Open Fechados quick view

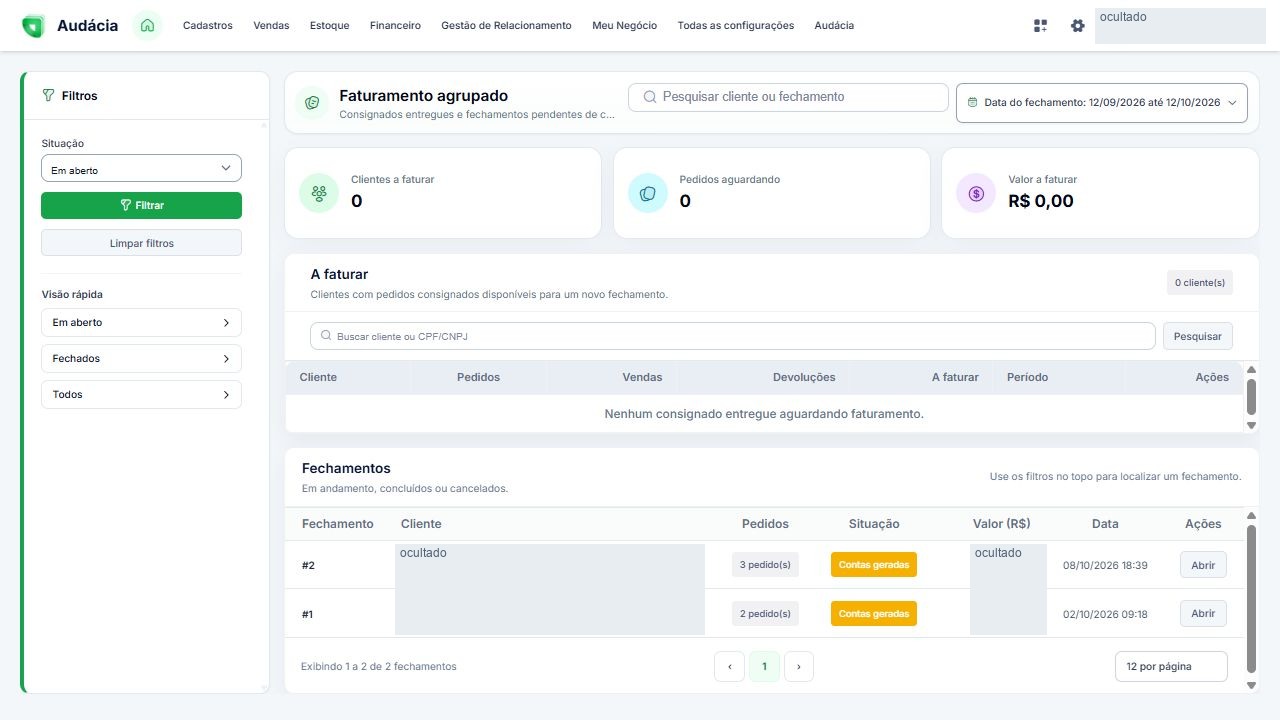141,359
